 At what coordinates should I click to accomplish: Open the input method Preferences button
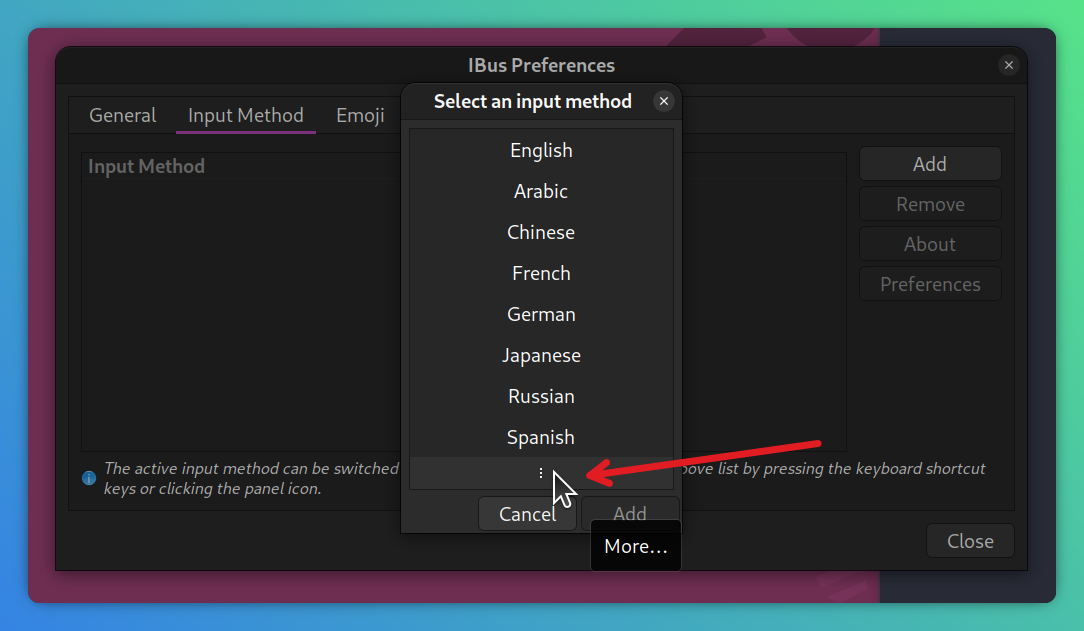(930, 284)
